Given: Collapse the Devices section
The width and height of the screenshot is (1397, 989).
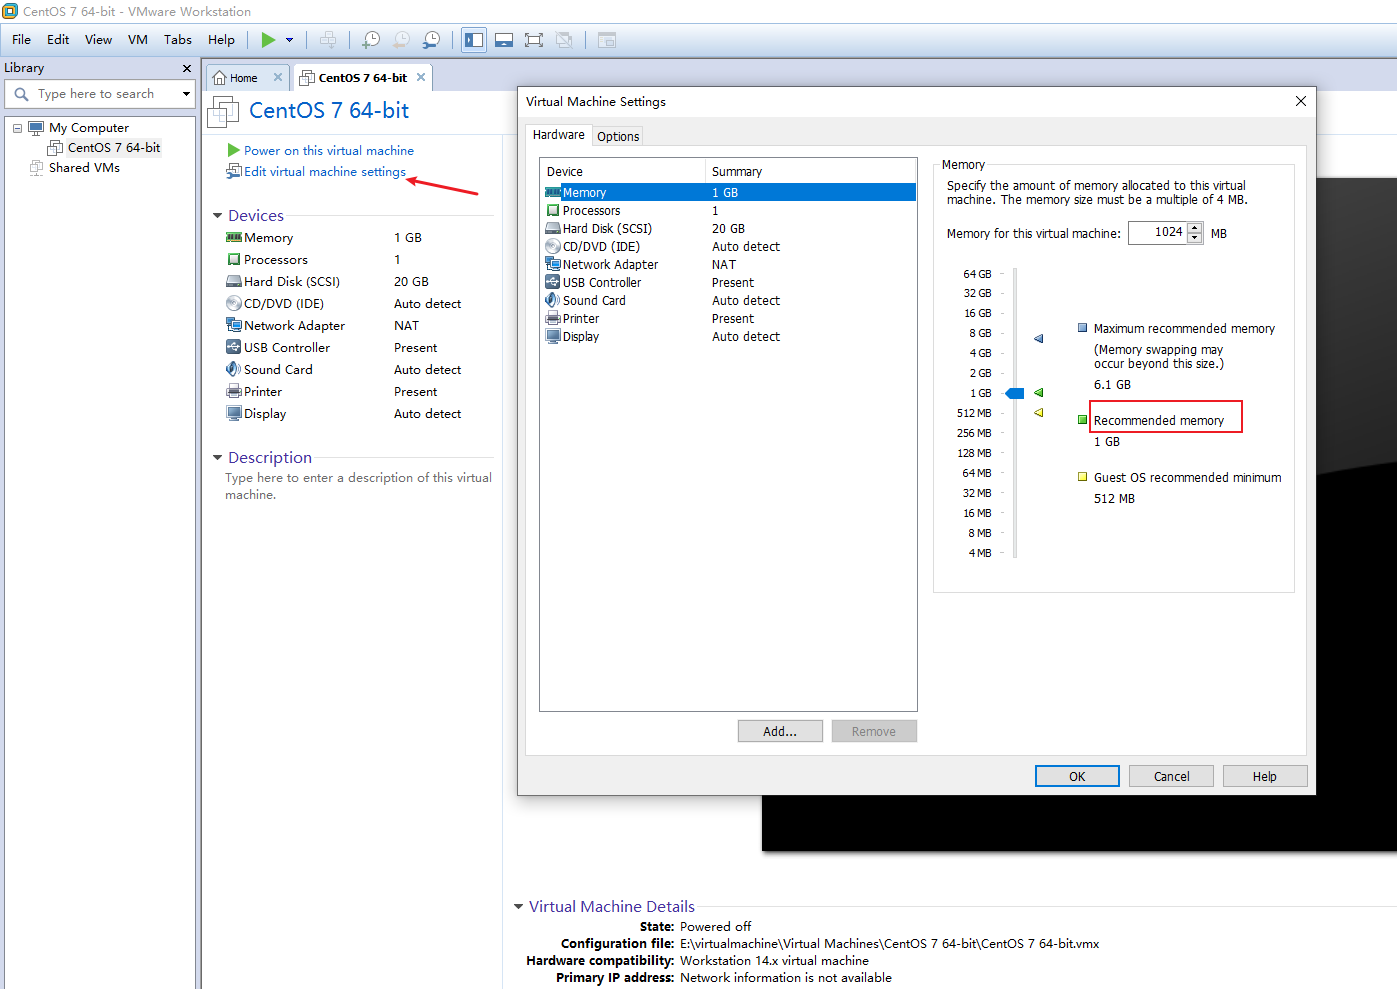Looking at the screenshot, I should click(217, 216).
